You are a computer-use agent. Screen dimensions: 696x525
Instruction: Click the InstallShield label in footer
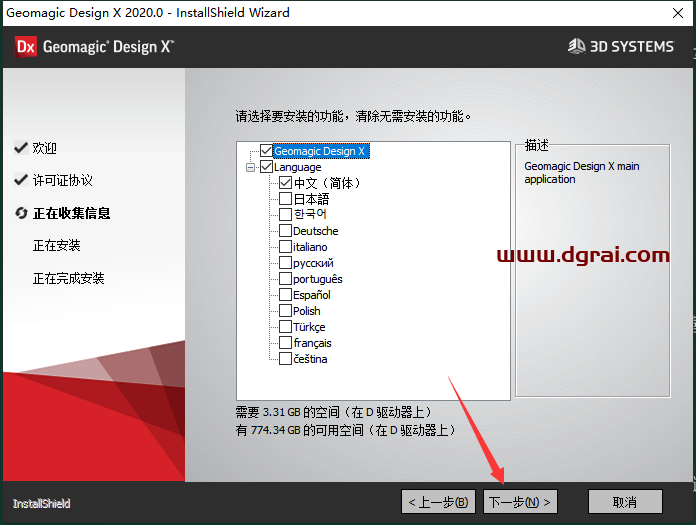pyautogui.click(x=41, y=504)
